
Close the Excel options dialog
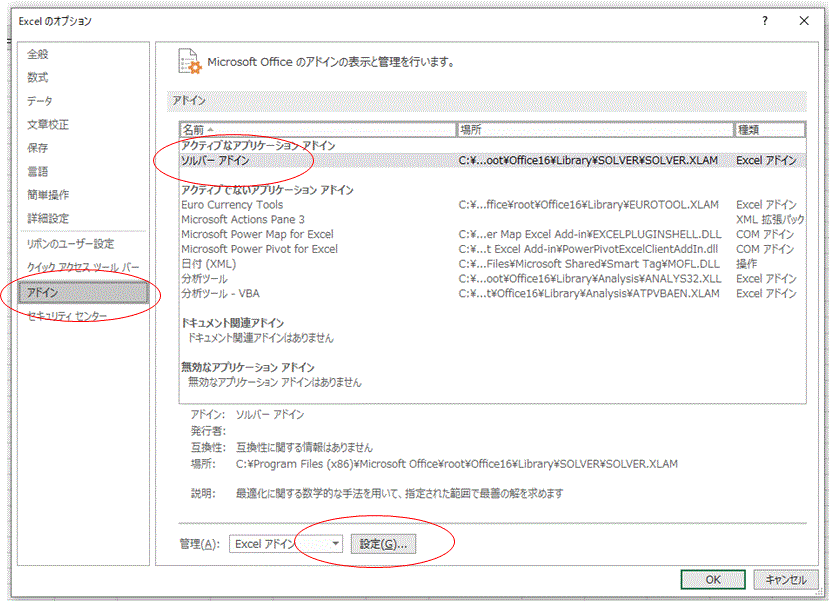(803, 20)
